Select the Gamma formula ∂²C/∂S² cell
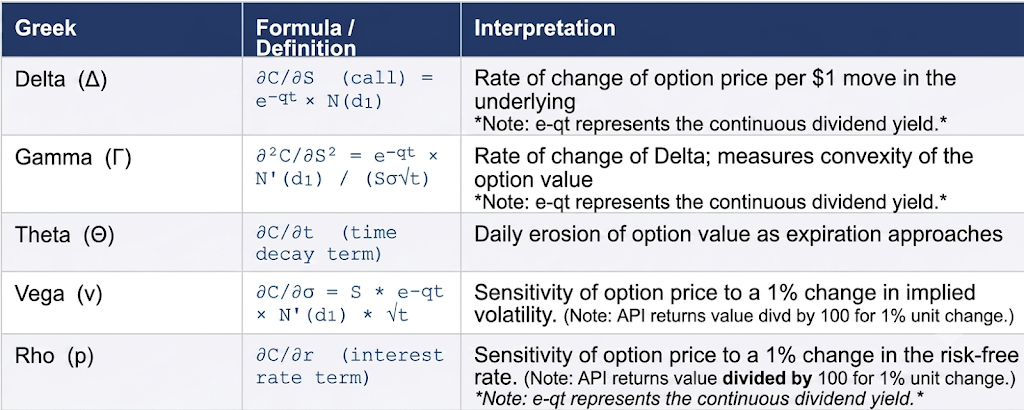1024x410 pixels. click(347, 167)
